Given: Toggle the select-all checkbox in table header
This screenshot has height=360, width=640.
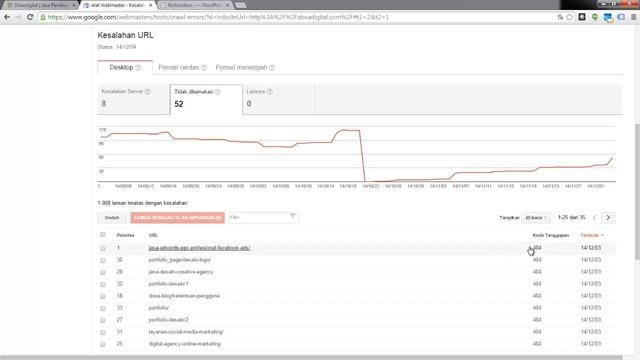Looking at the screenshot, I should point(102,235).
